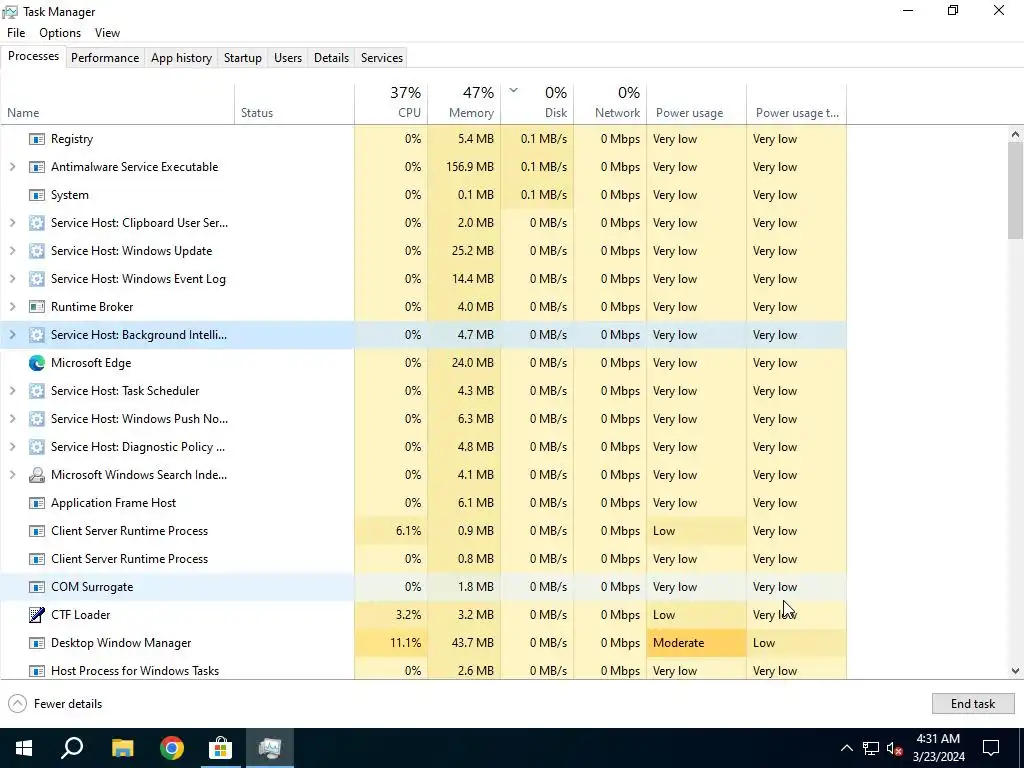The image size is (1024, 768).
Task: Launch Google Chrome from the taskbar
Action: pos(172,748)
